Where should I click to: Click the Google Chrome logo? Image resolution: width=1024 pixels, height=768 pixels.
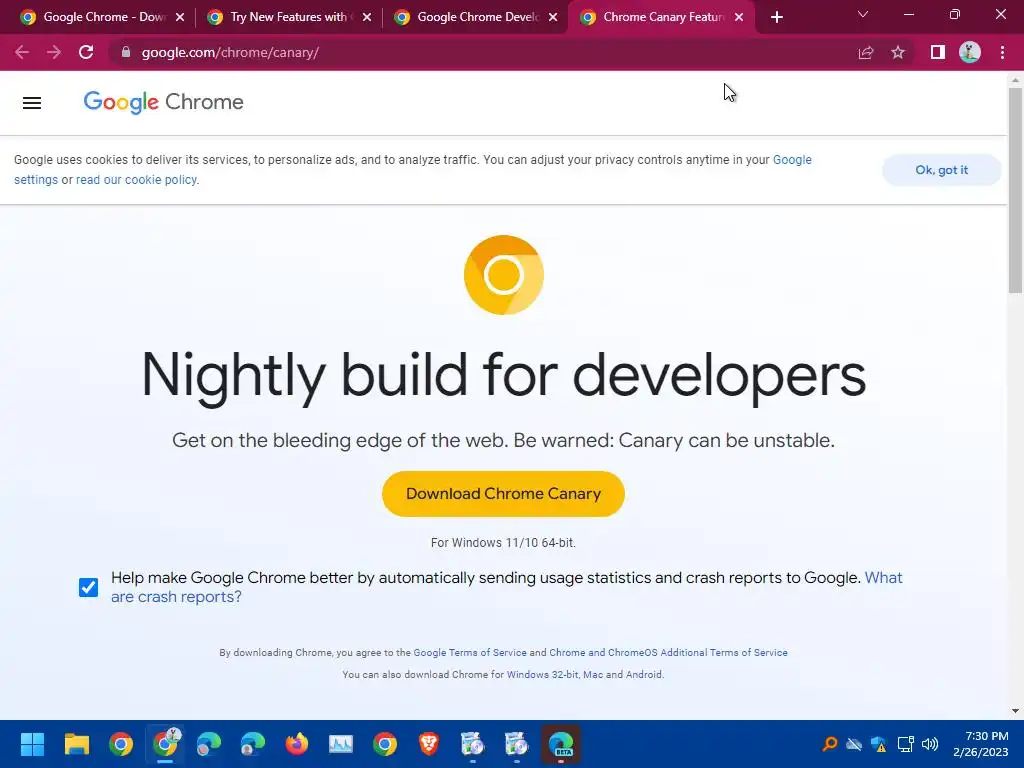163,102
